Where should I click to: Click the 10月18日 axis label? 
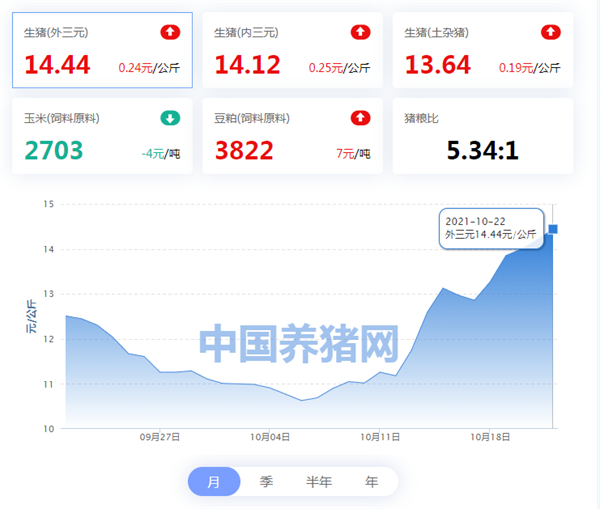(490, 437)
